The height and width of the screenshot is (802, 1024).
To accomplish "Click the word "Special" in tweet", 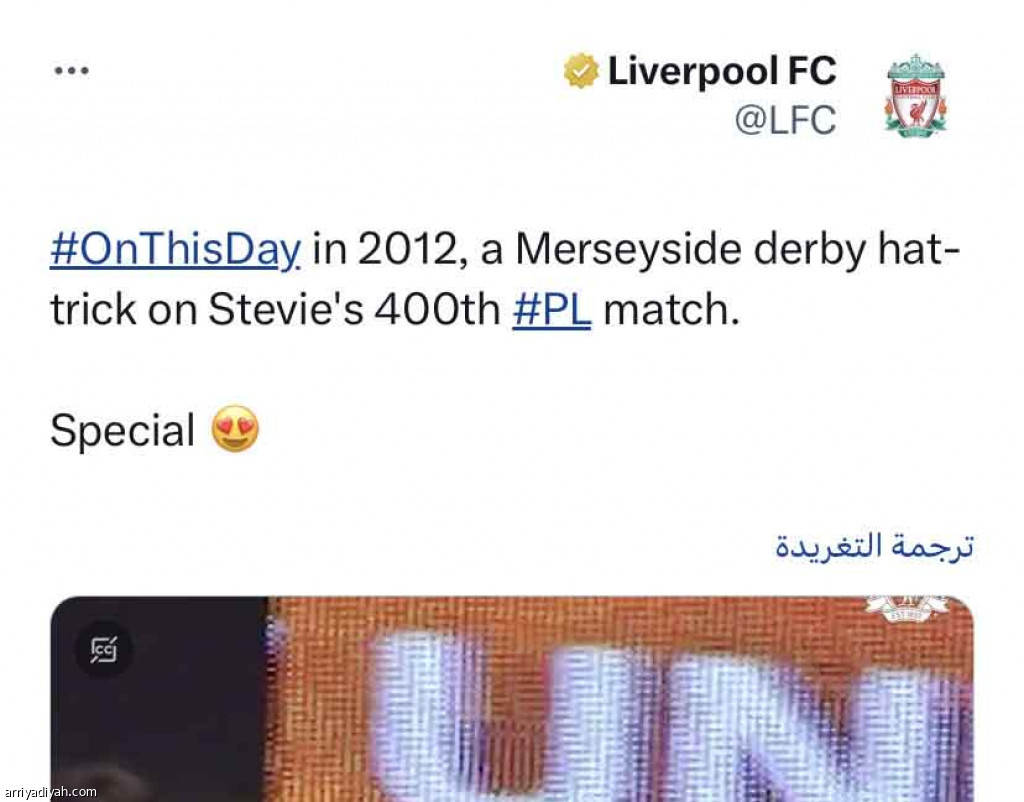I will pyautogui.click(x=122, y=431).
